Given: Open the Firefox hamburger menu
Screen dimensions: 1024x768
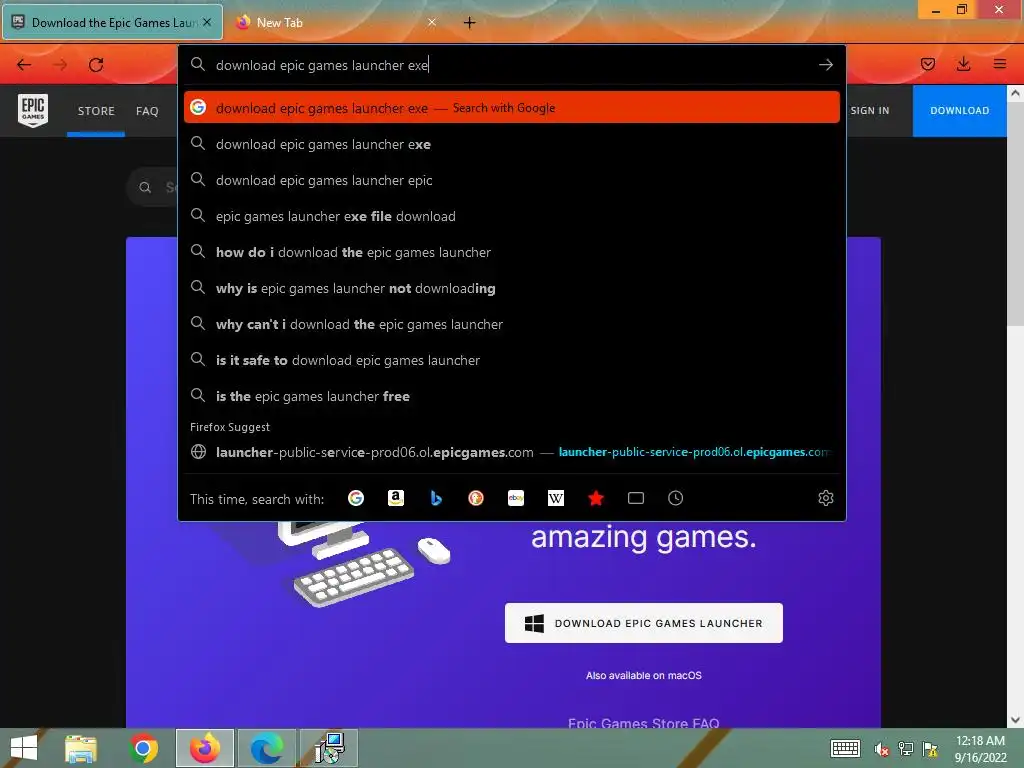Looking at the screenshot, I should 999,64.
